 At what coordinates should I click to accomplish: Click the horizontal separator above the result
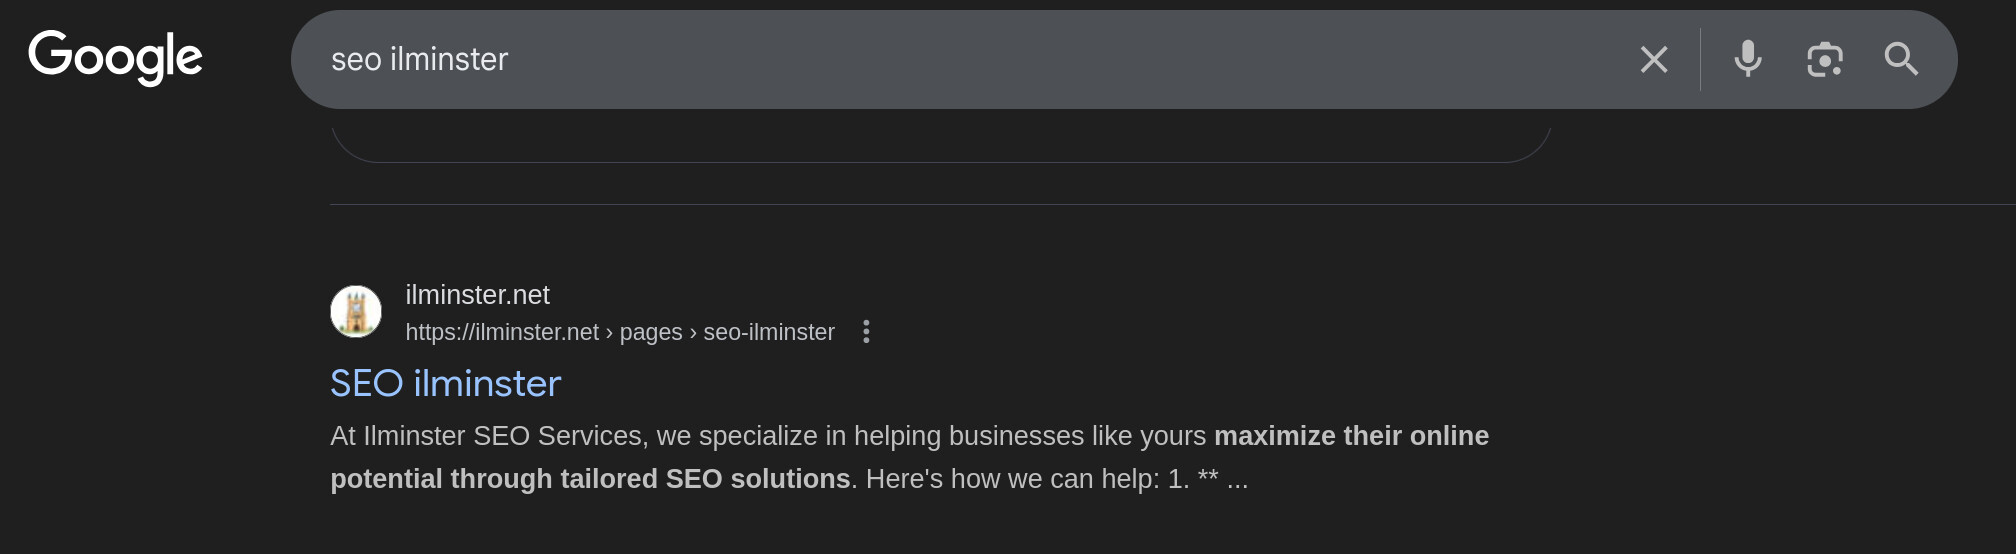(1100, 205)
